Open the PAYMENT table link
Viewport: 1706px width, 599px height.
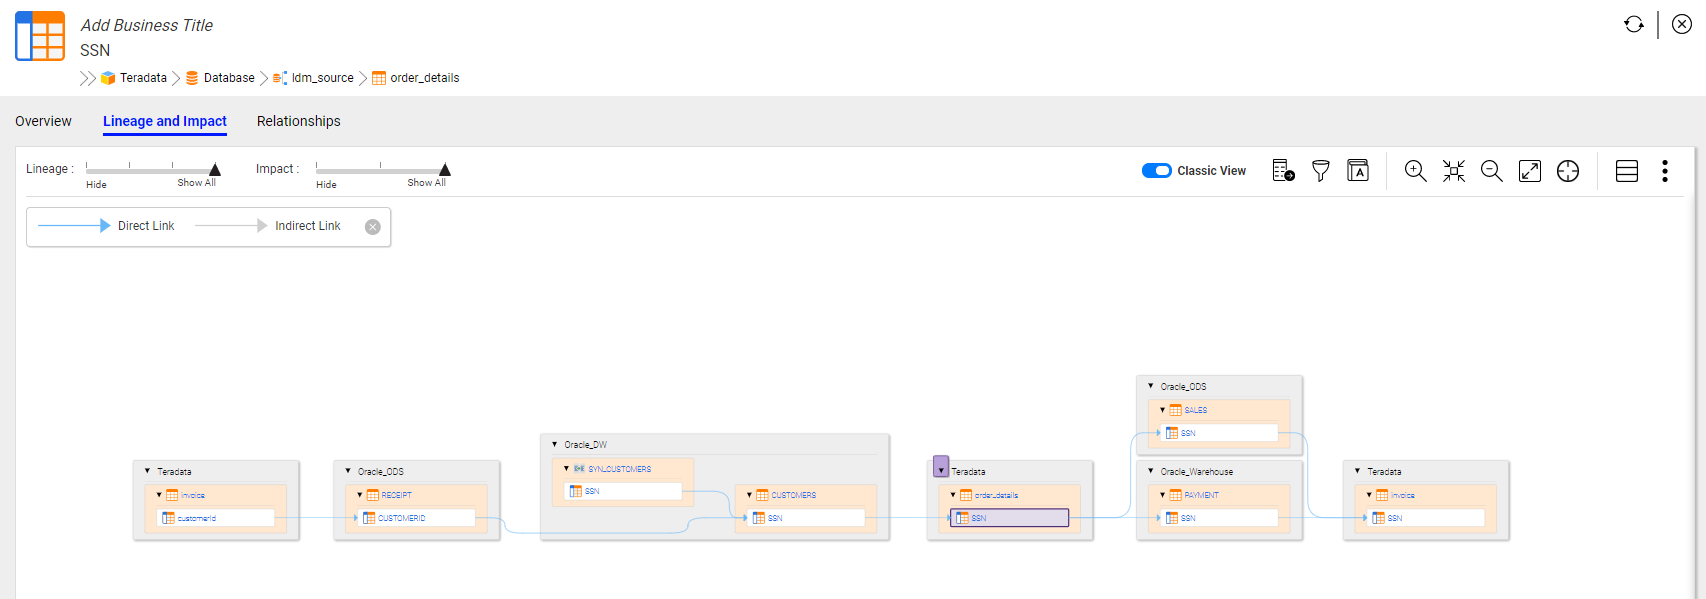(1202, 495)
